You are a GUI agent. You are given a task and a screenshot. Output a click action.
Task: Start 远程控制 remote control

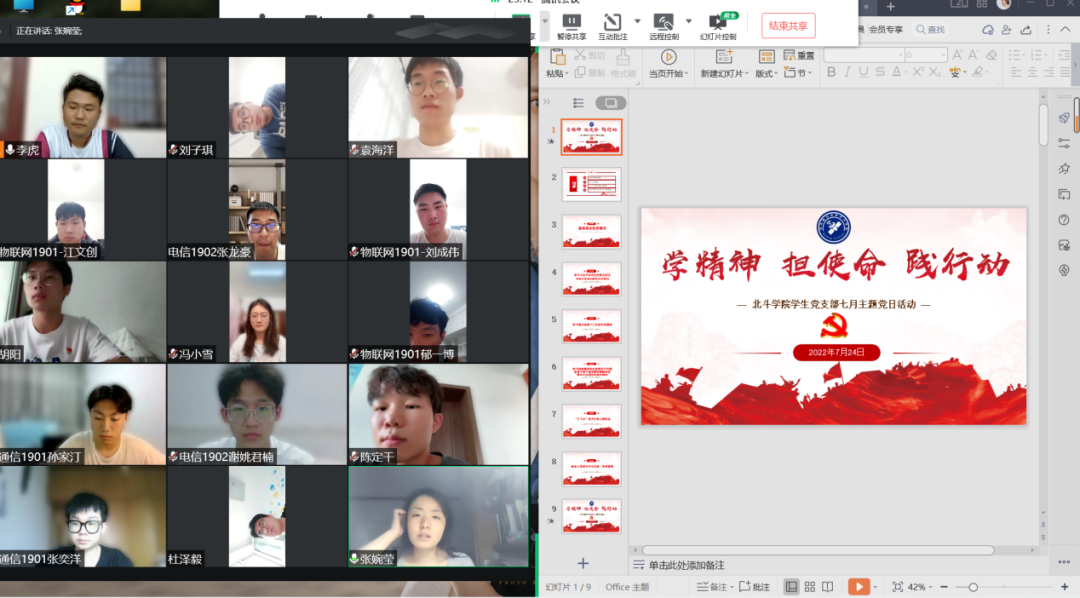tap(663, 26)
